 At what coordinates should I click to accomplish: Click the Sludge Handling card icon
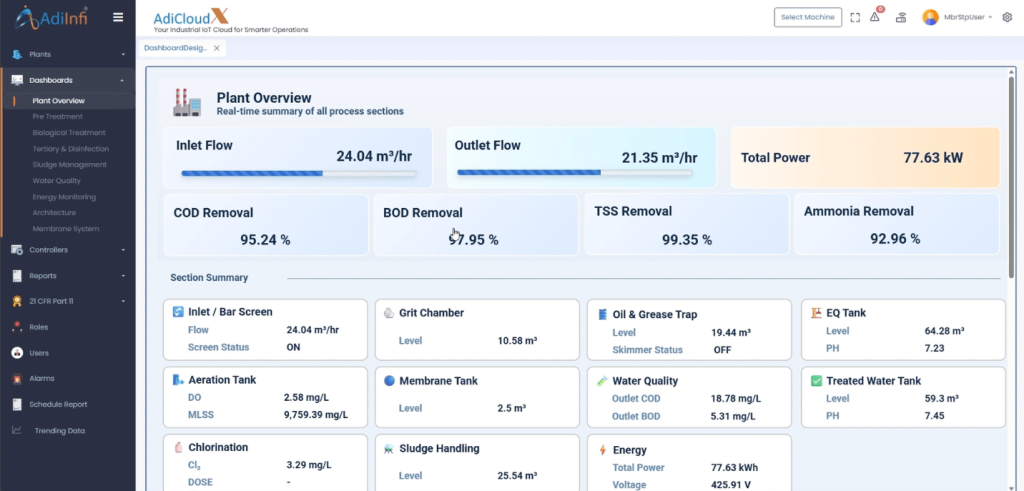pos(389,449)
